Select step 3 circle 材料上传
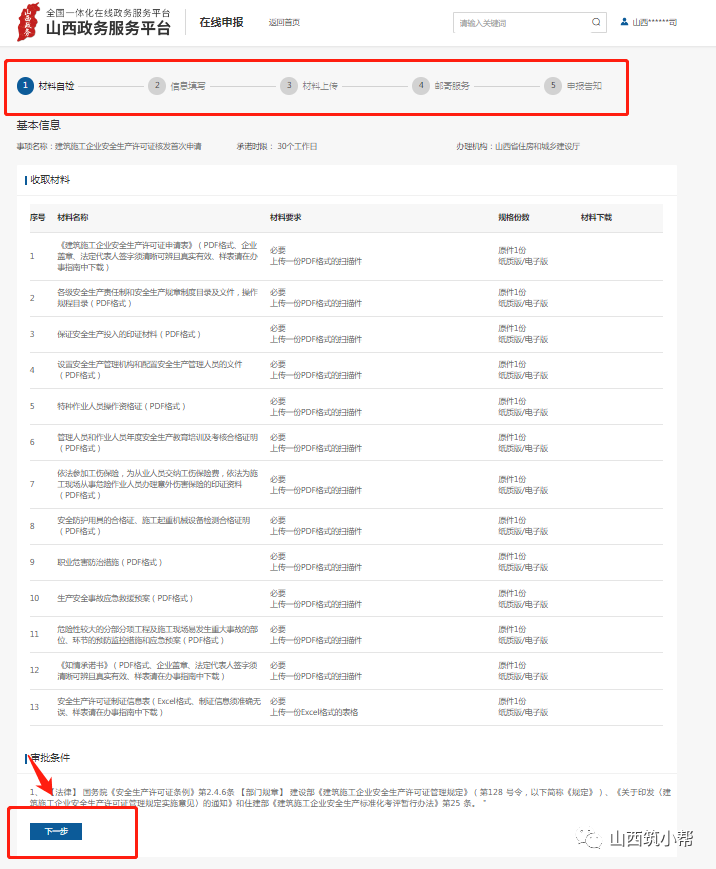This screenshot has width=716, height=869. coord(289,85)
